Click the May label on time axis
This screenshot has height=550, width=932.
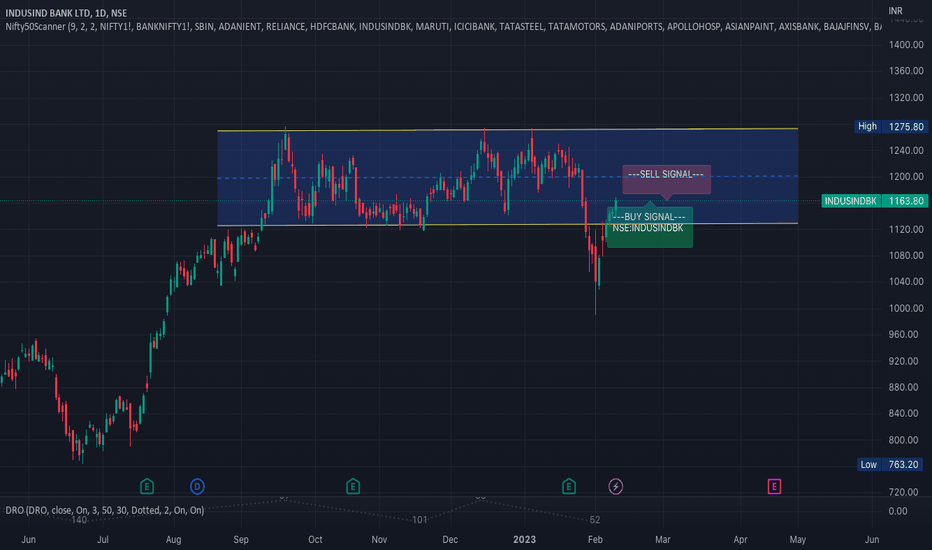click(798, 539)
